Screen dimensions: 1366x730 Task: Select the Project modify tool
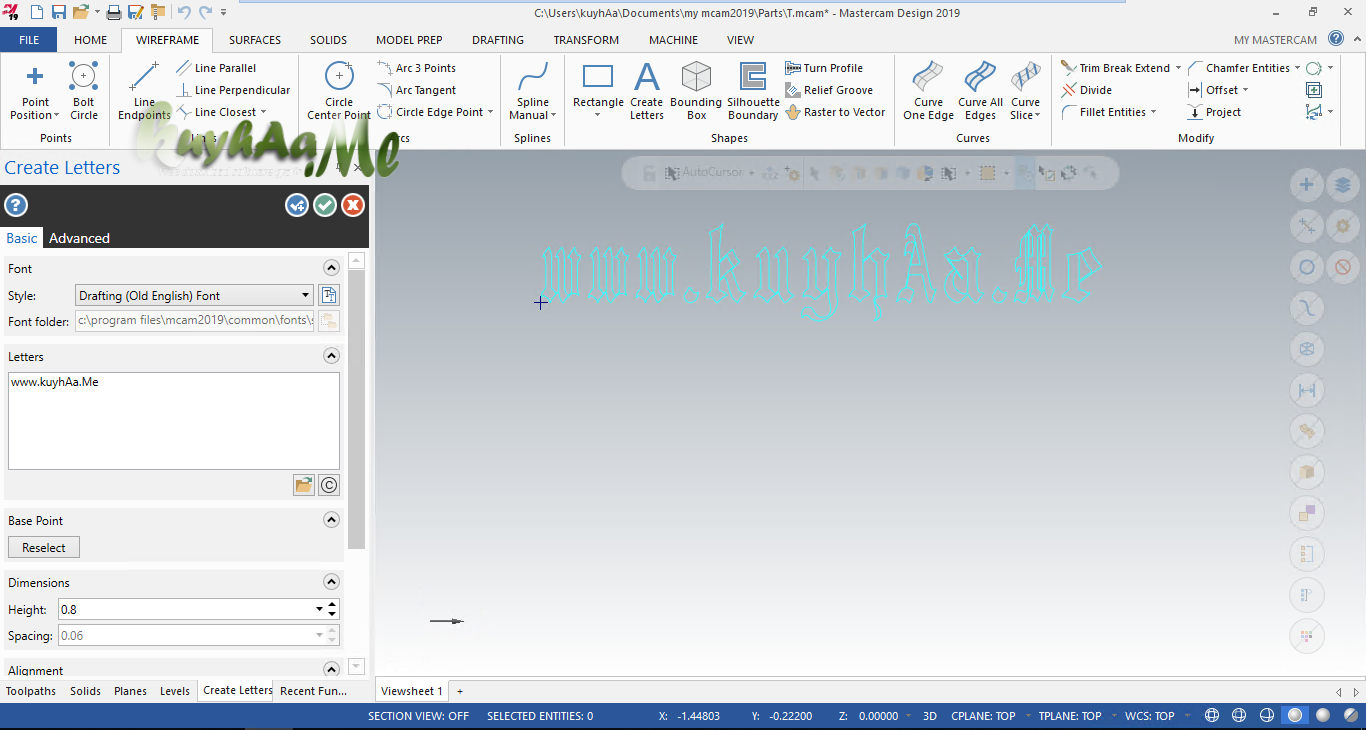1214,112
